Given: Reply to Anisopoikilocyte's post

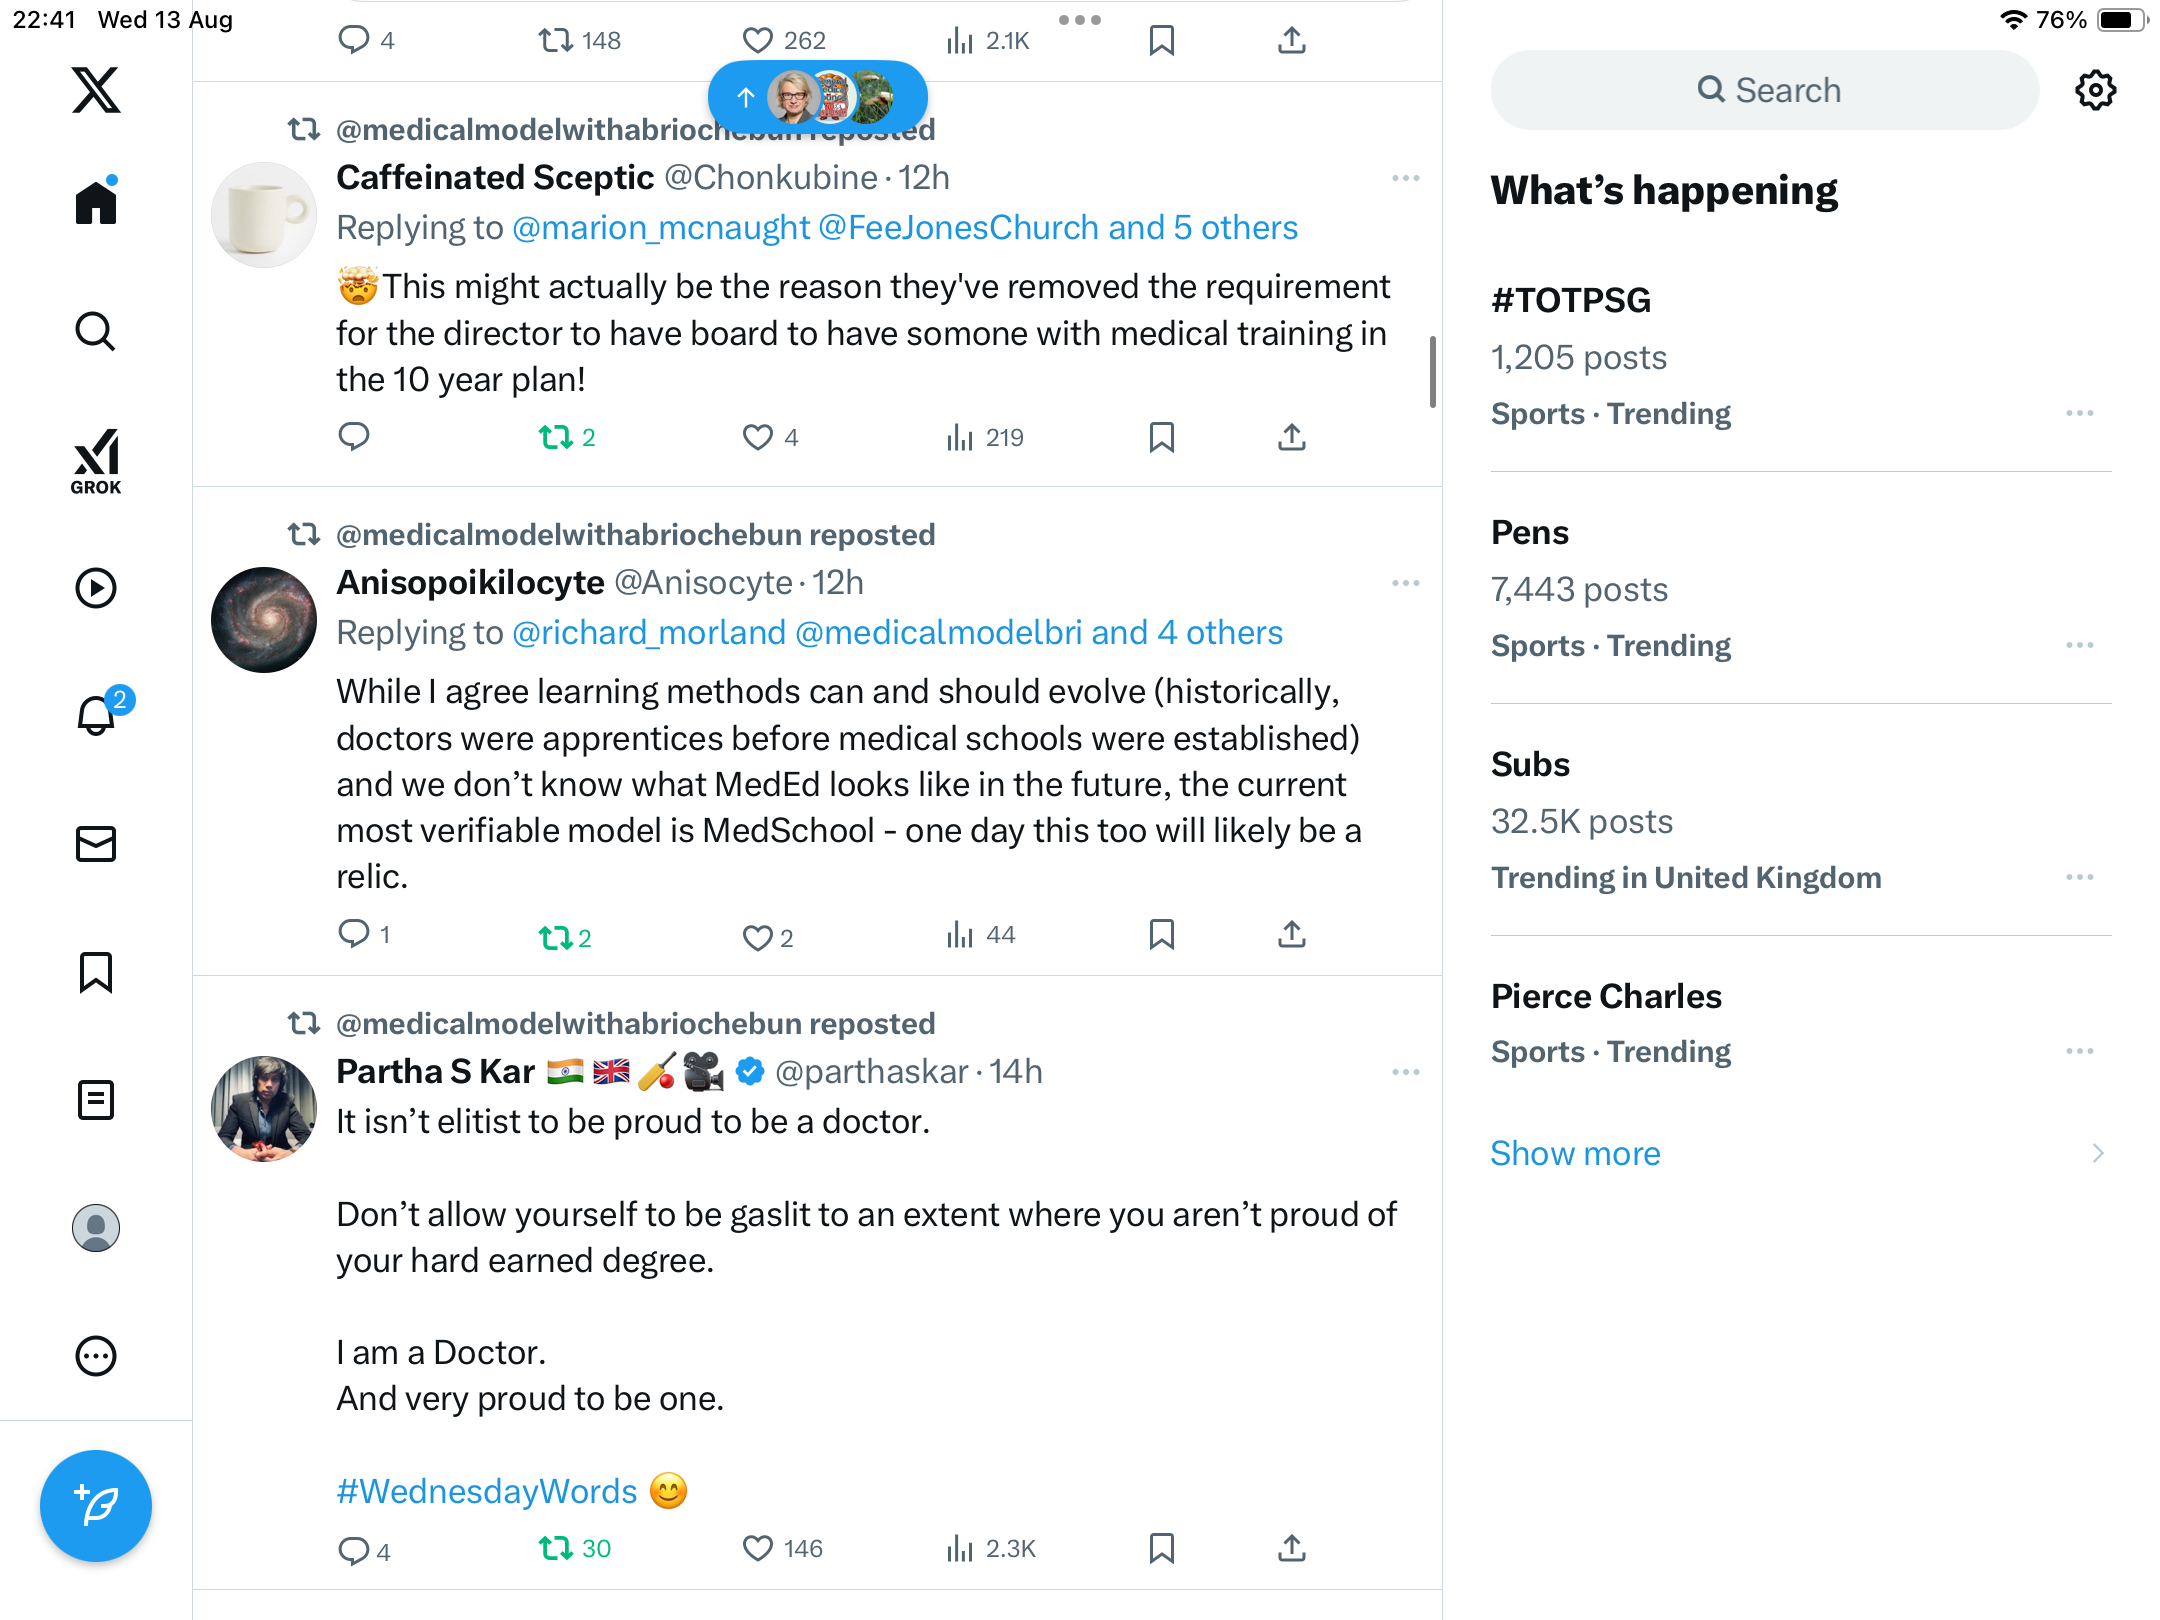Looking at the screenshot, I should [354, 935].
